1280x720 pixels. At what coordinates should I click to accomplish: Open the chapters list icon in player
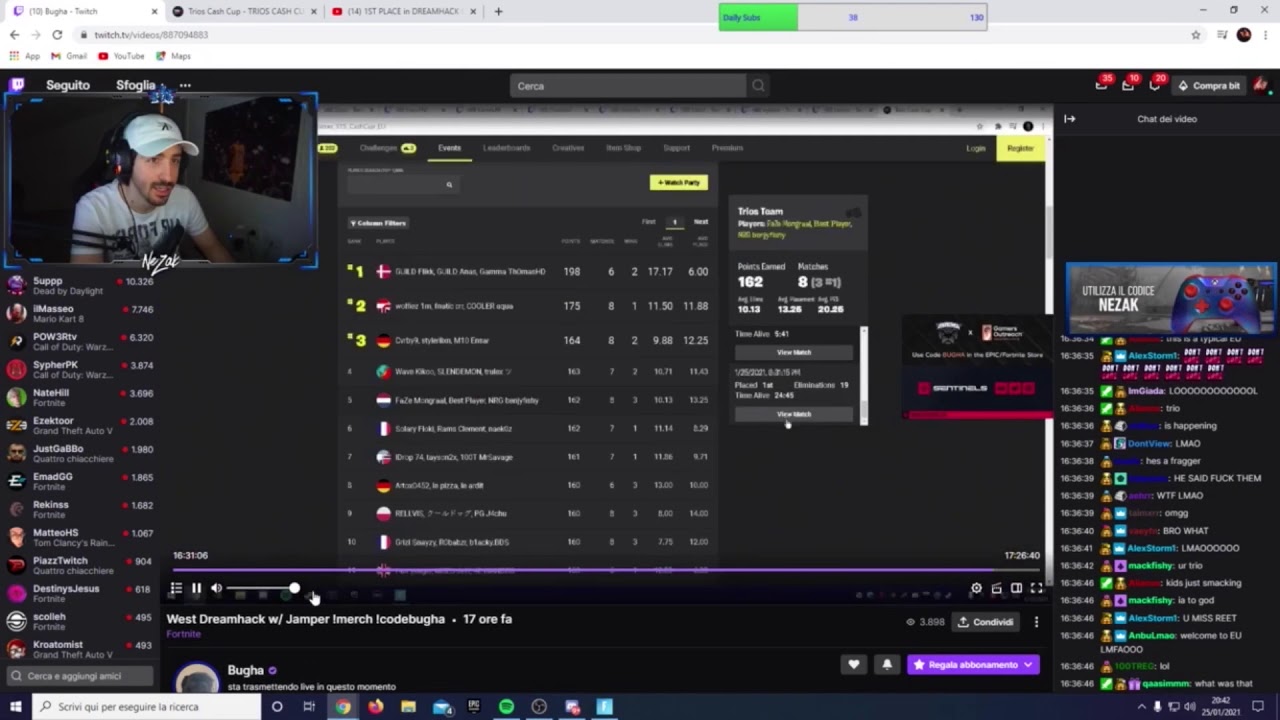coord(176,589)
